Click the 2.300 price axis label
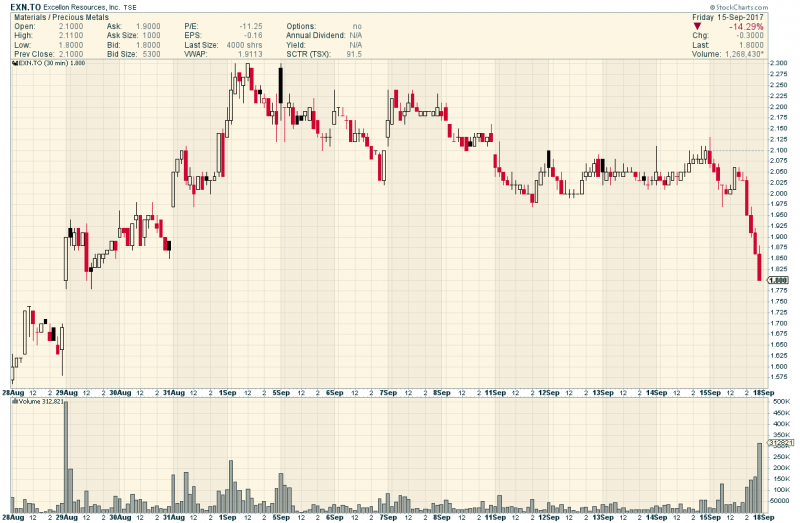Screen dimensions: 800x523 (x=779, y=65)
